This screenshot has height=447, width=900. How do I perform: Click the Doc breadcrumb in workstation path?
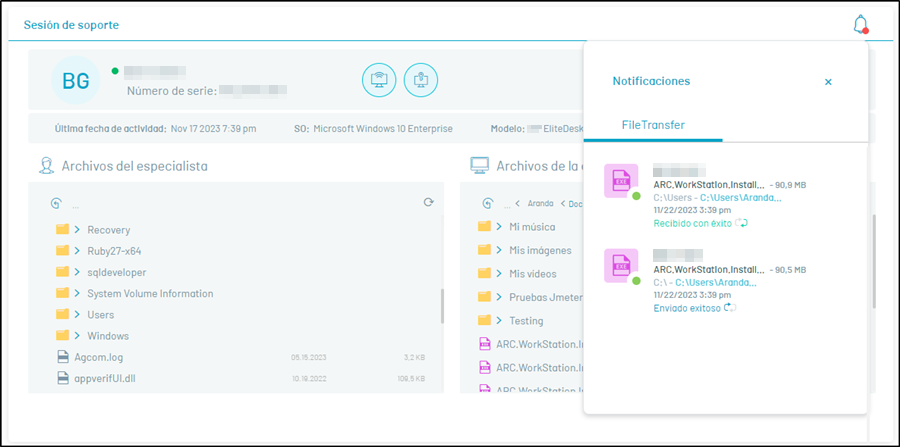click(x=576, y=203)
